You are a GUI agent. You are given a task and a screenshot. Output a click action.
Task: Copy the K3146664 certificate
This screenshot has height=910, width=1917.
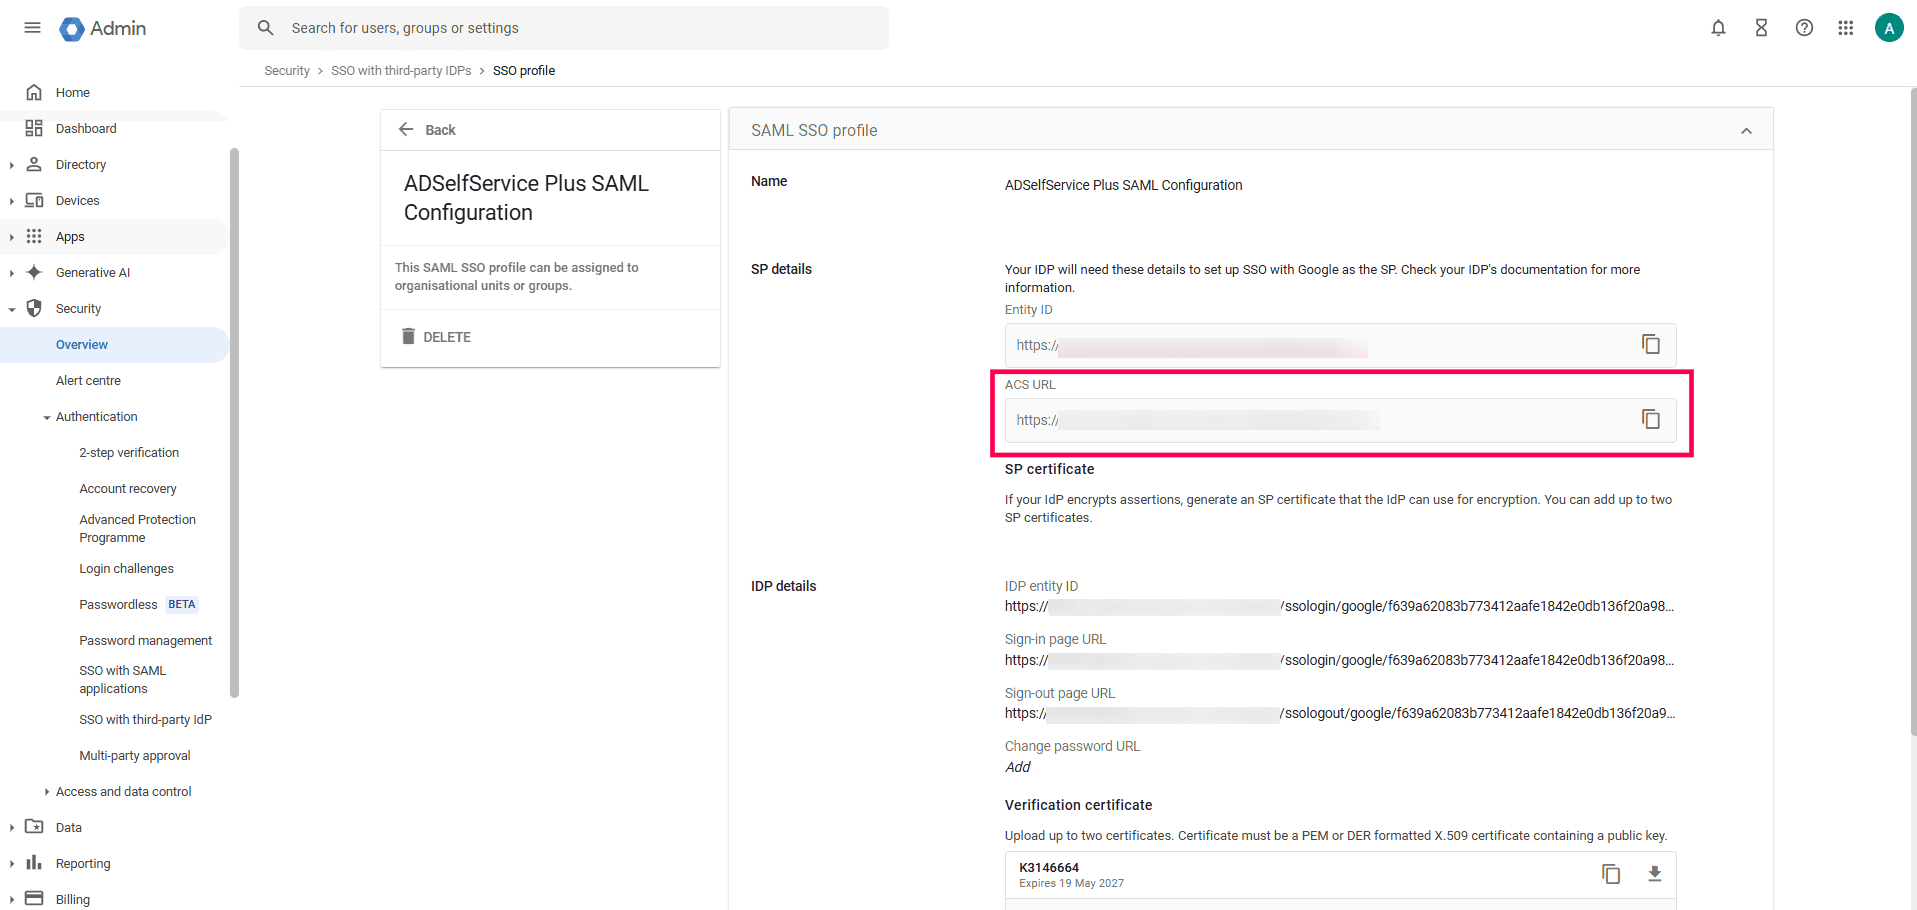1611,874
